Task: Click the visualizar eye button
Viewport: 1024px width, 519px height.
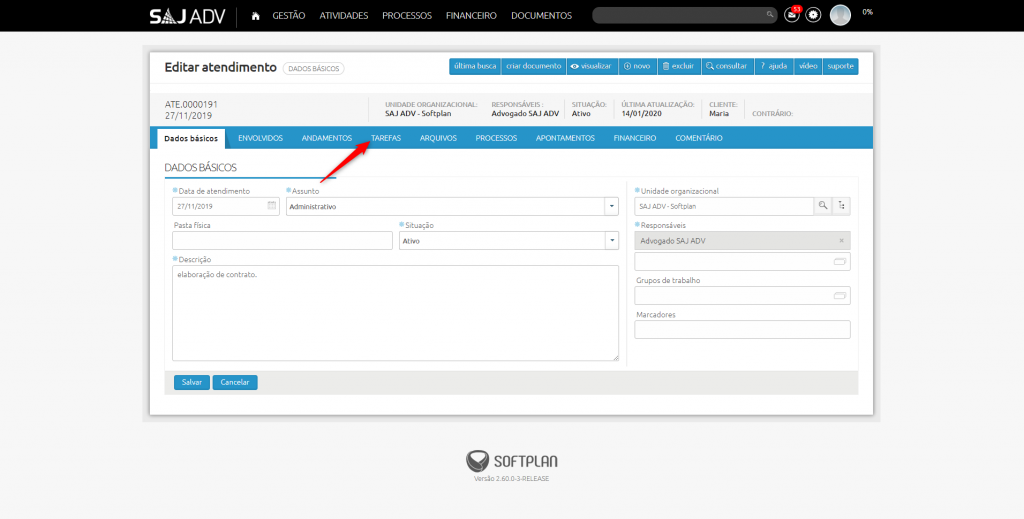Action: [x=590, y=66]
